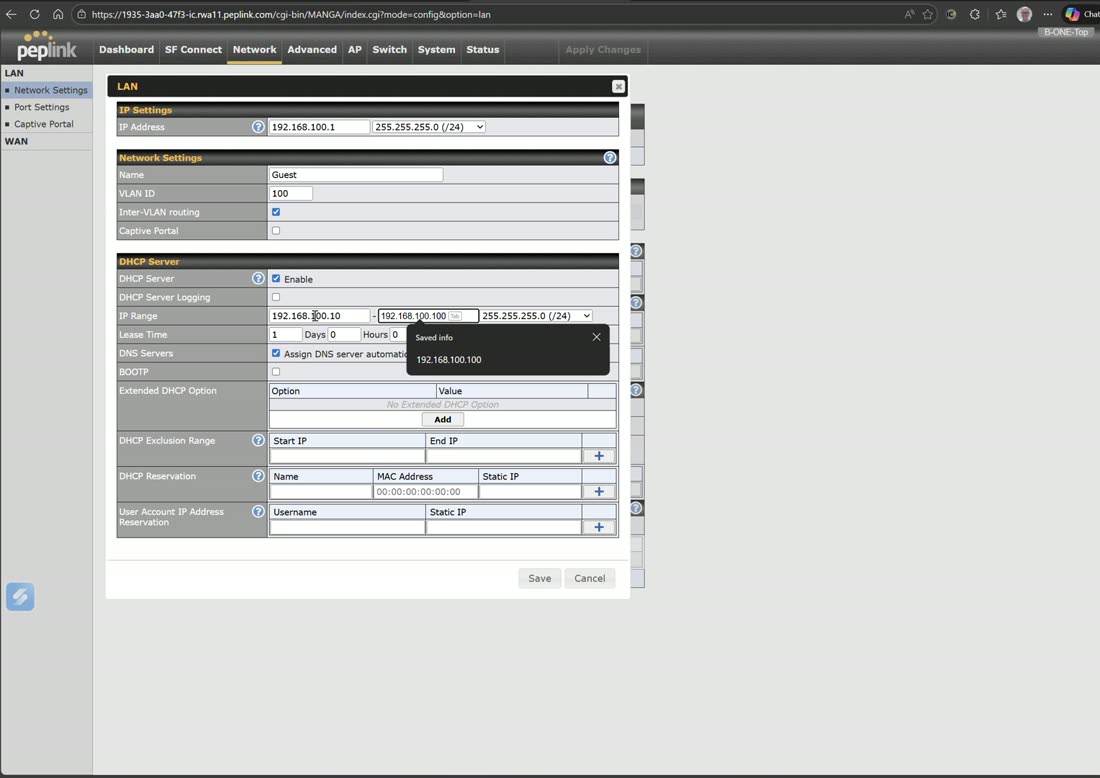Open browser home page icon
The width and height of the screenshot is (1100, 778).
click(x=58, y=14)
